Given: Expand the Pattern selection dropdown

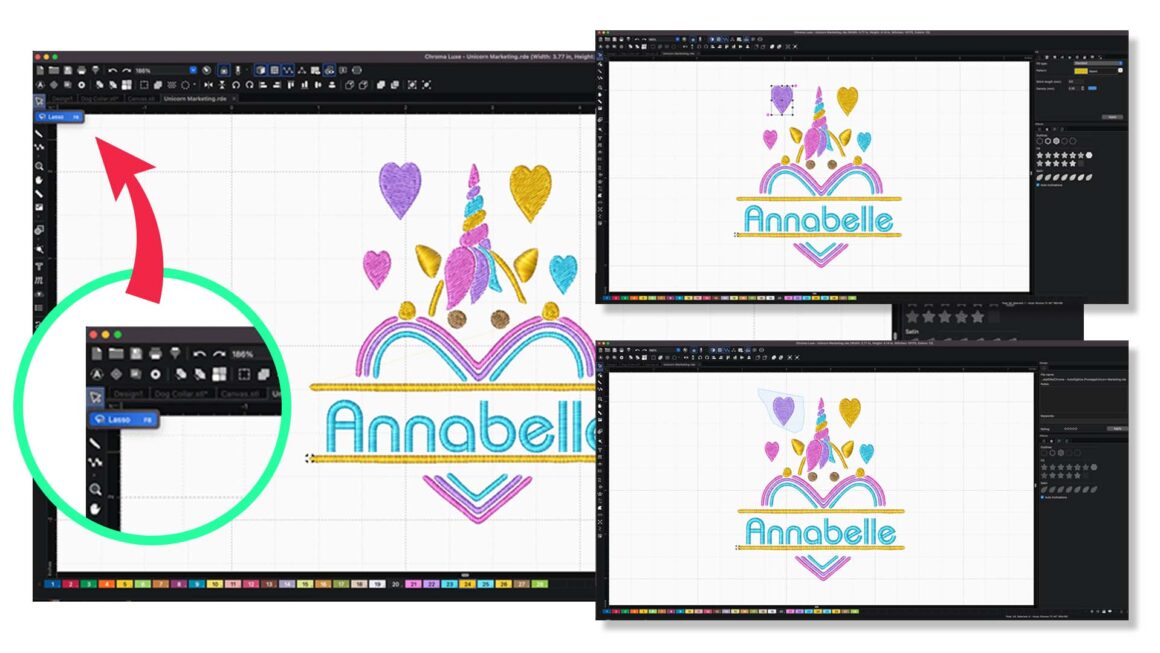Looking at the screenshot, I should tap(1101, 71).
